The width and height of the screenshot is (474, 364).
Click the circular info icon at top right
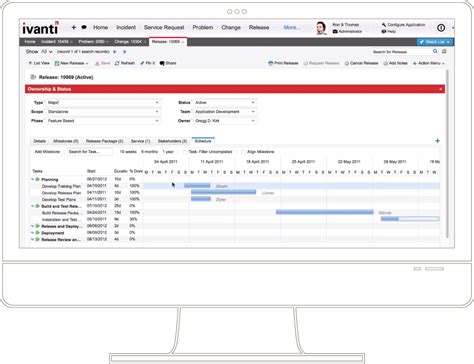441,28
